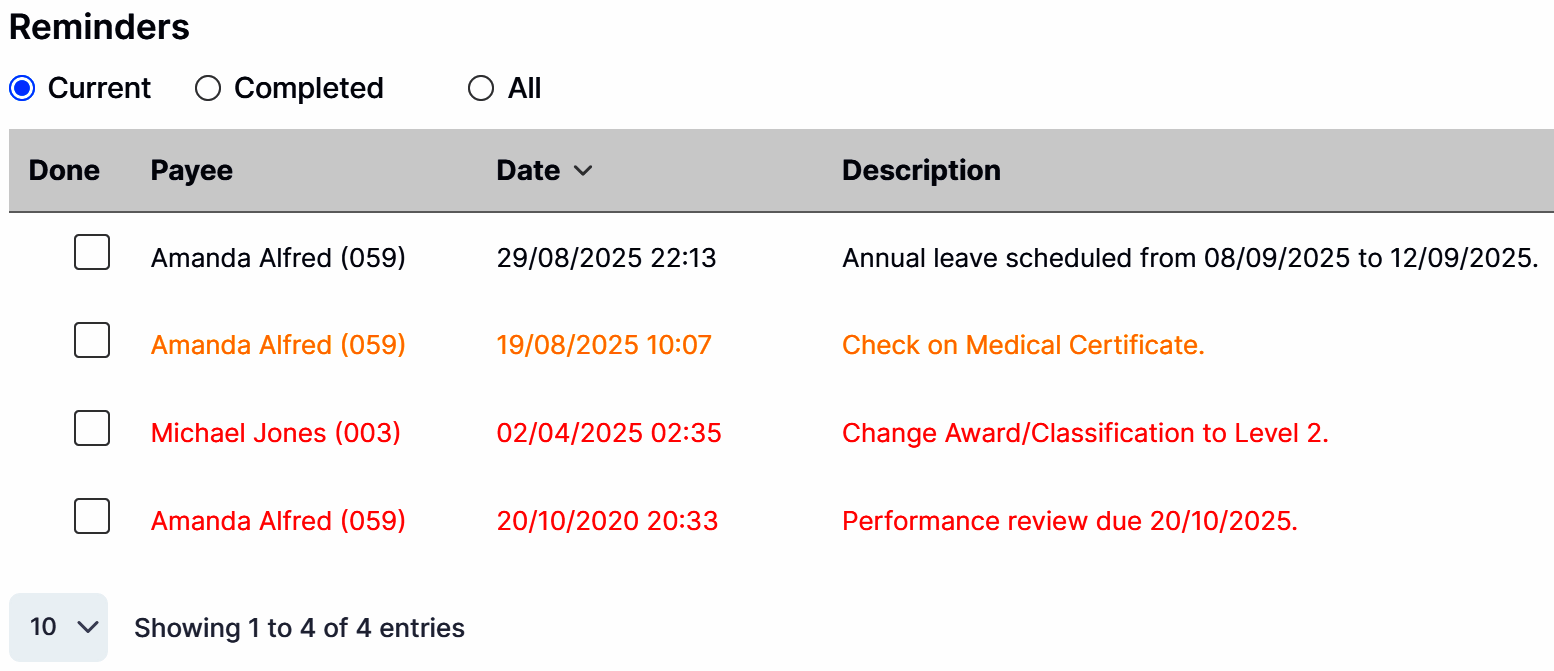Open the page size dropdown showing 10
The width and height of the screenshot is (1554, 671).
(x=58, y=627)
